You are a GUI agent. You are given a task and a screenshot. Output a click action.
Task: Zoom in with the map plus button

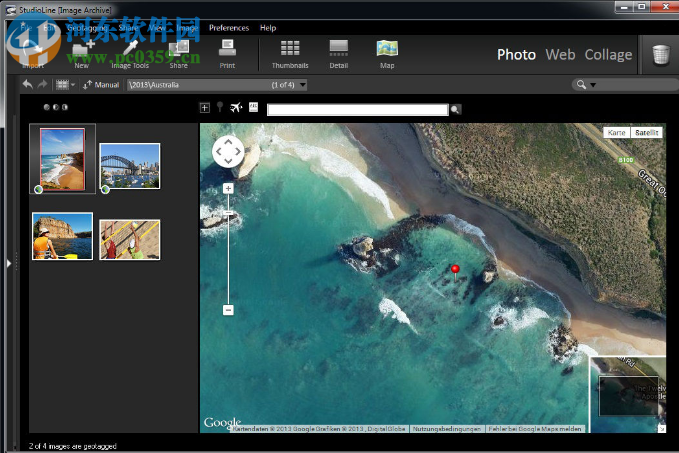click(228, 188)
